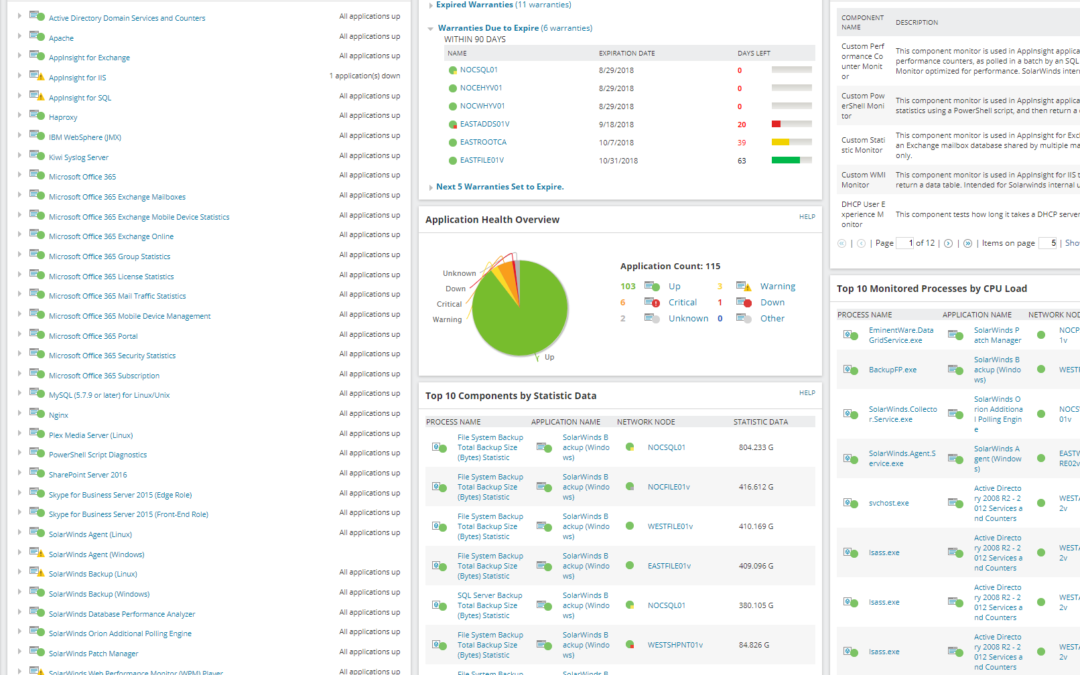Click the next page arrow in component pager
Viewport: 1080px width, 675px height.
[x=948, y=243]
